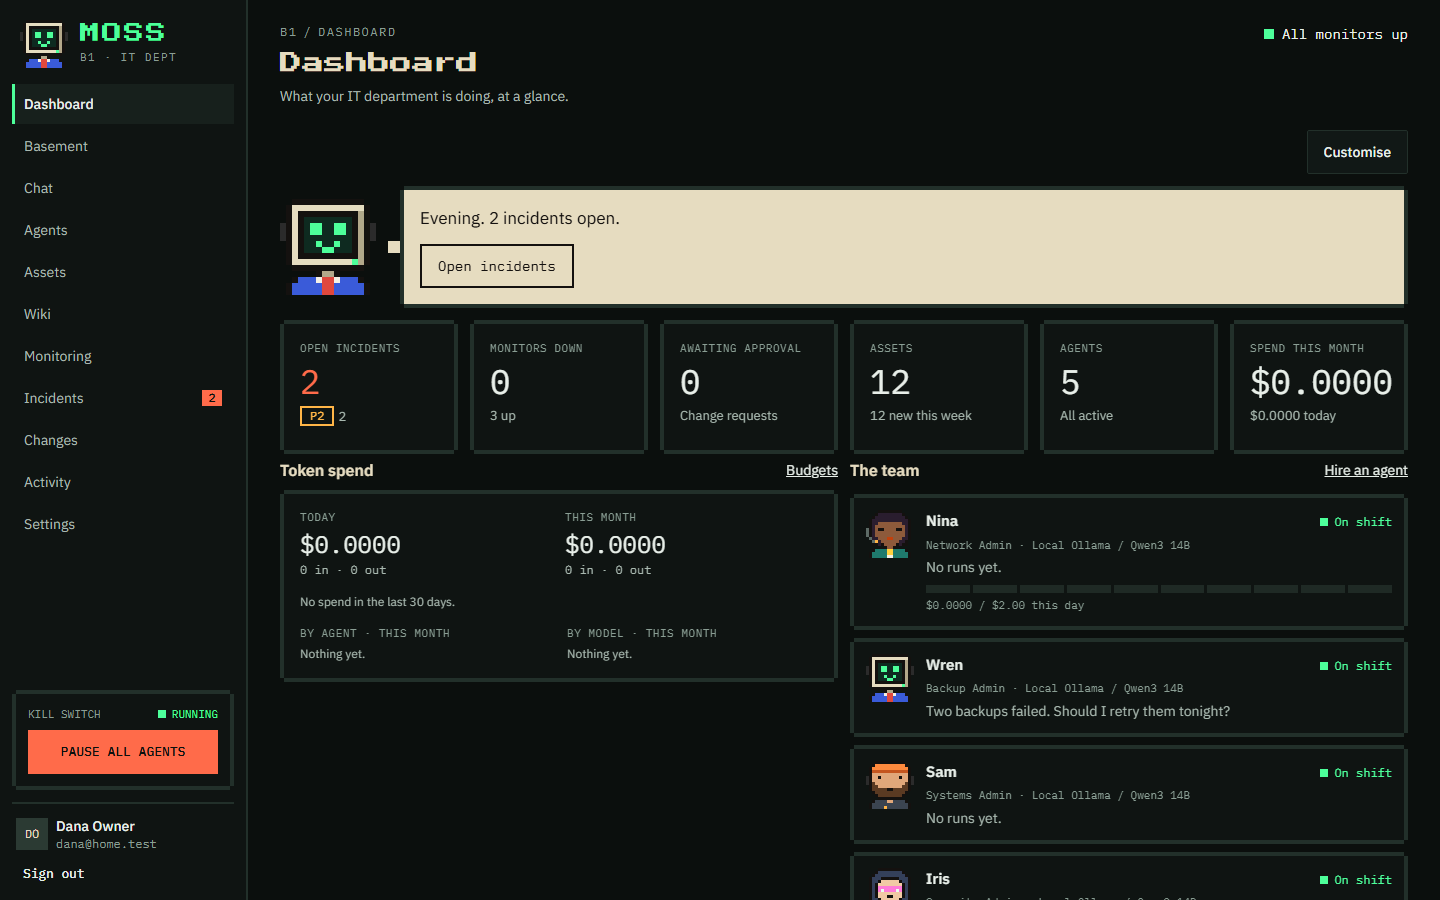
Task: Click the Today $0.0000 token spend value
Action: click(350, 545)
